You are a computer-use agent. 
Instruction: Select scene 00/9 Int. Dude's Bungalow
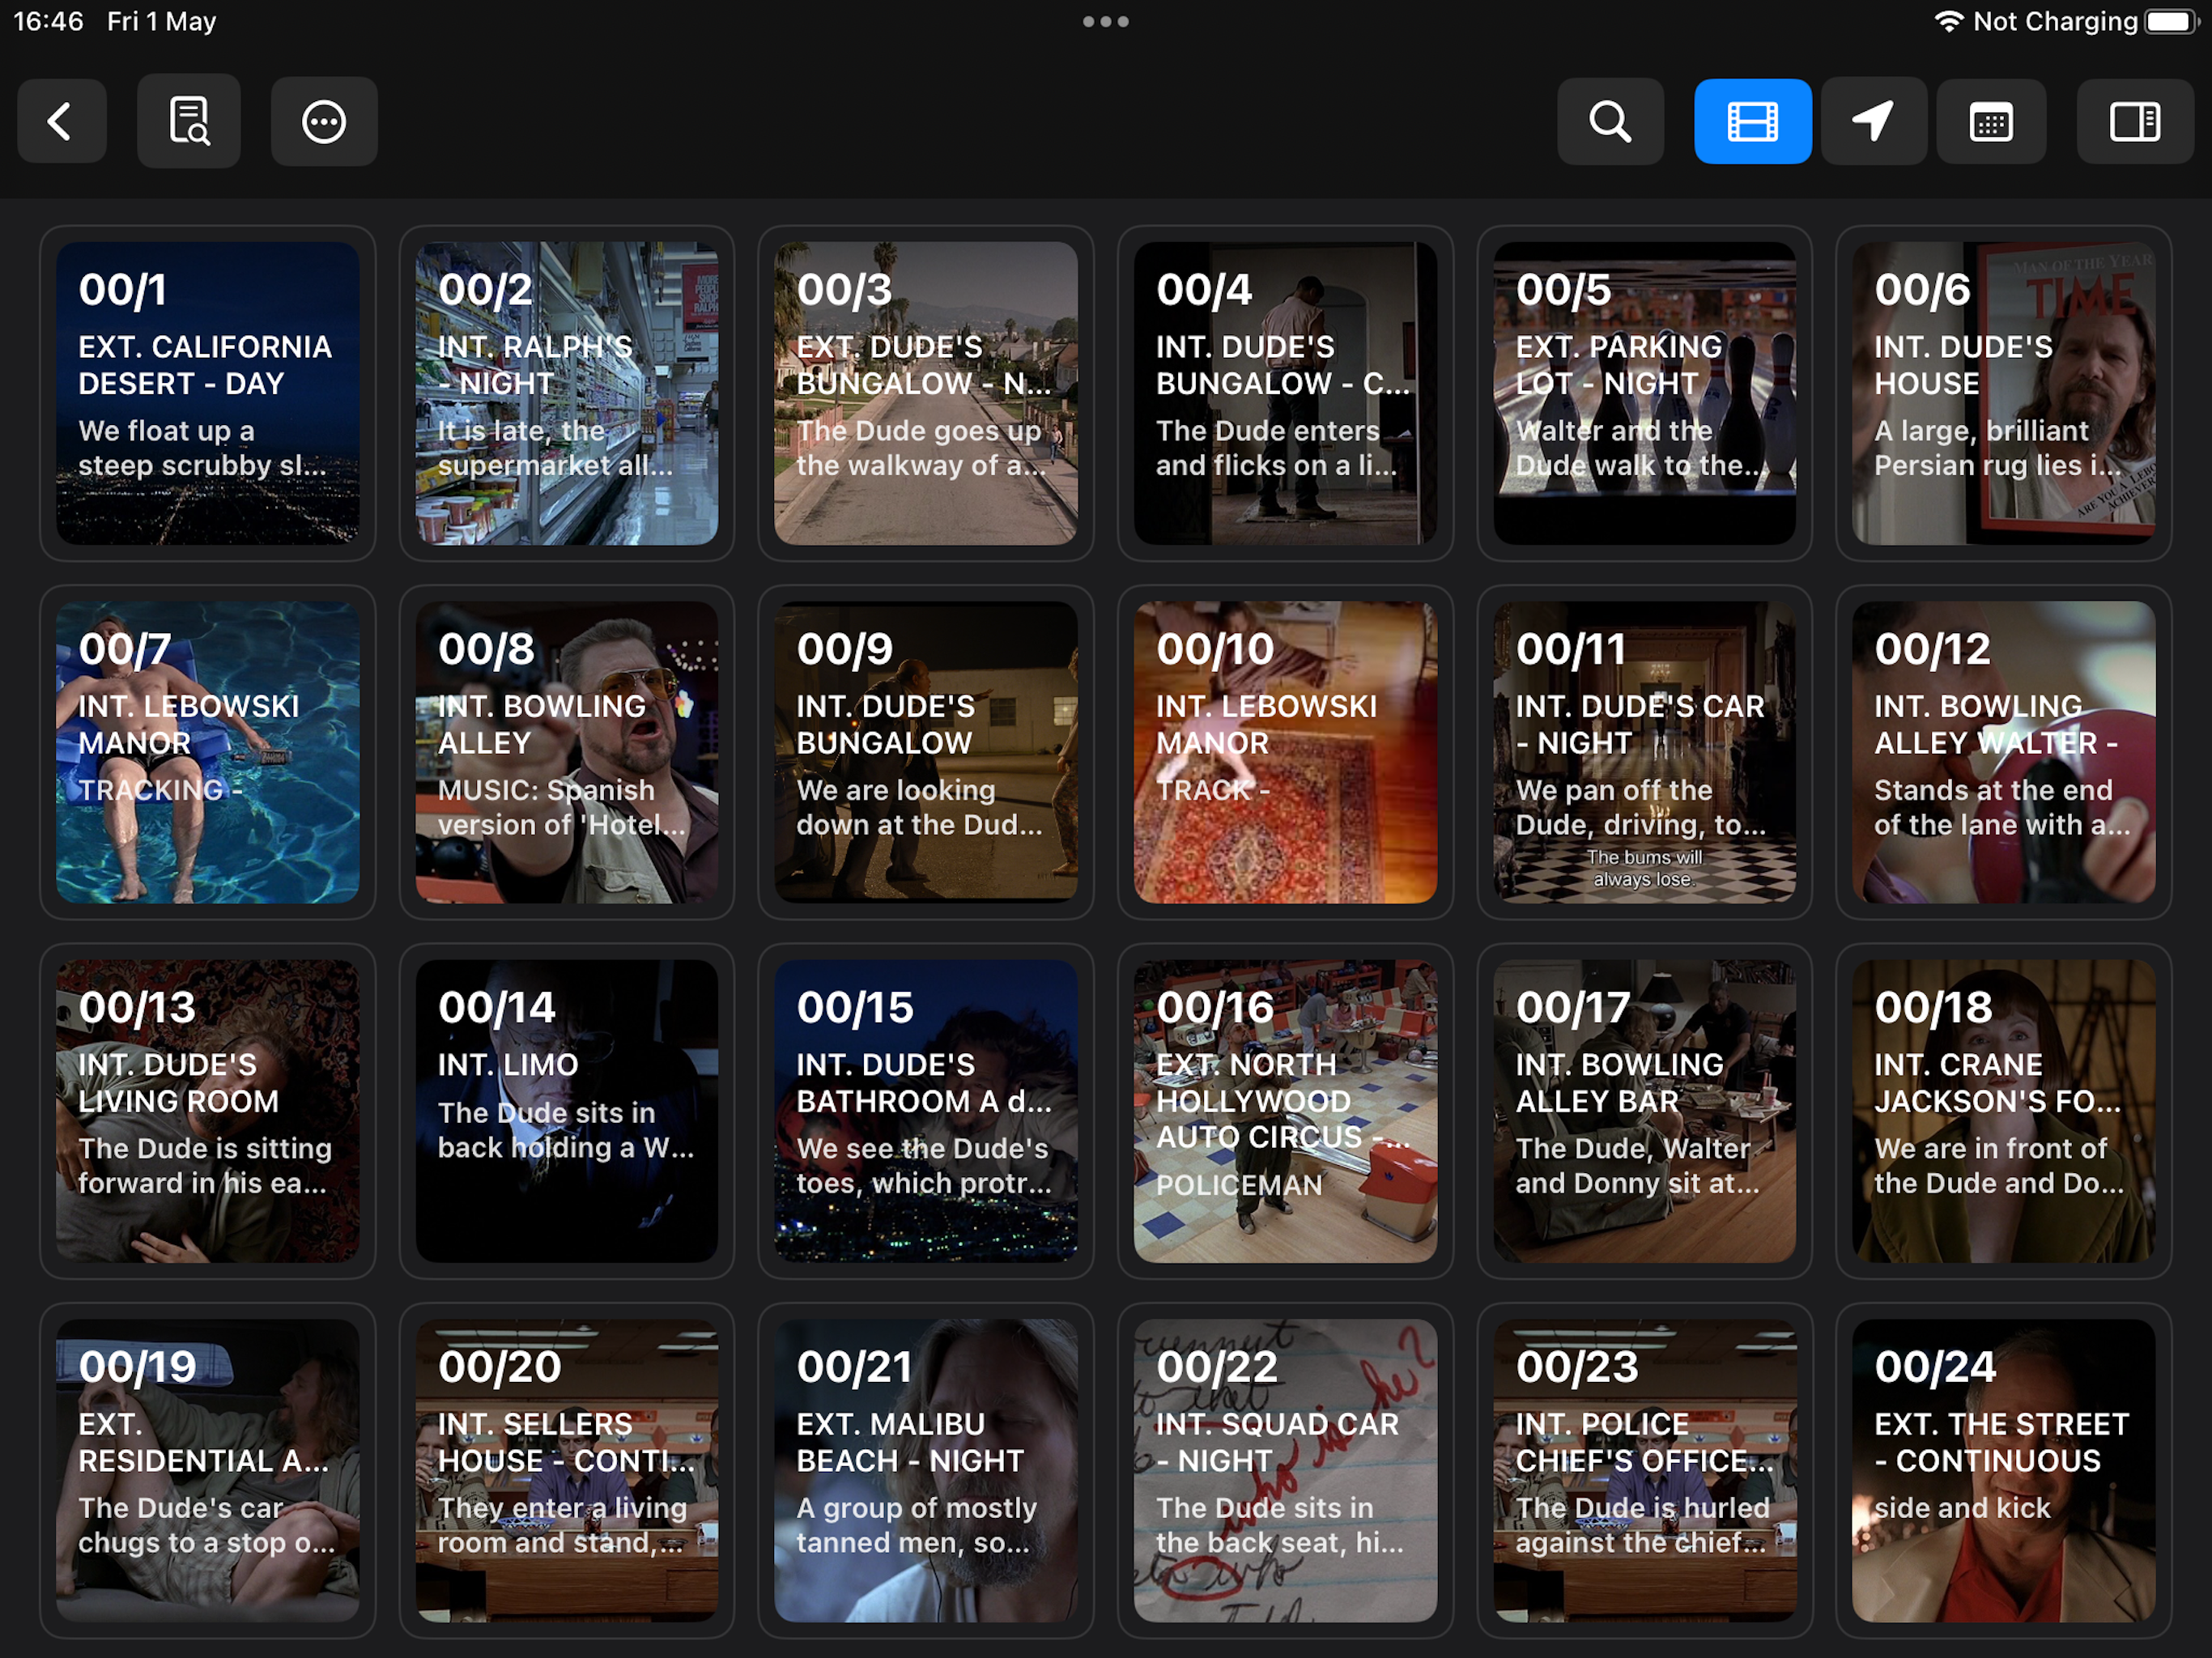click(926, 752)
